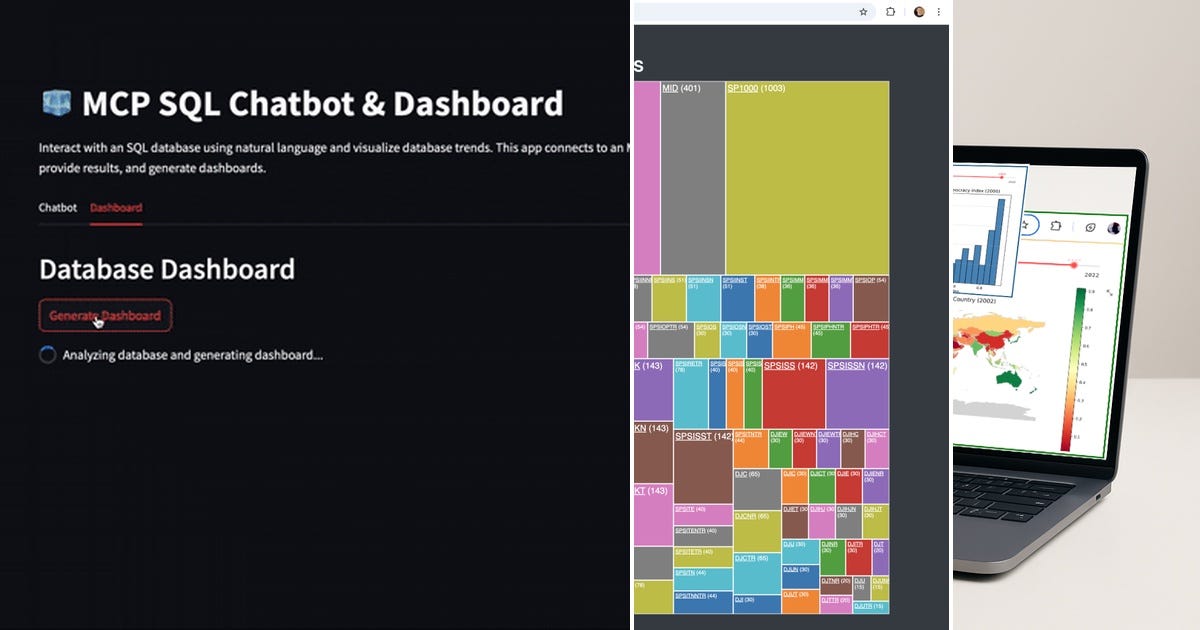
Task: Click the round leaf icon on the laptop toolbar
Action: (x=1089, y=228)
